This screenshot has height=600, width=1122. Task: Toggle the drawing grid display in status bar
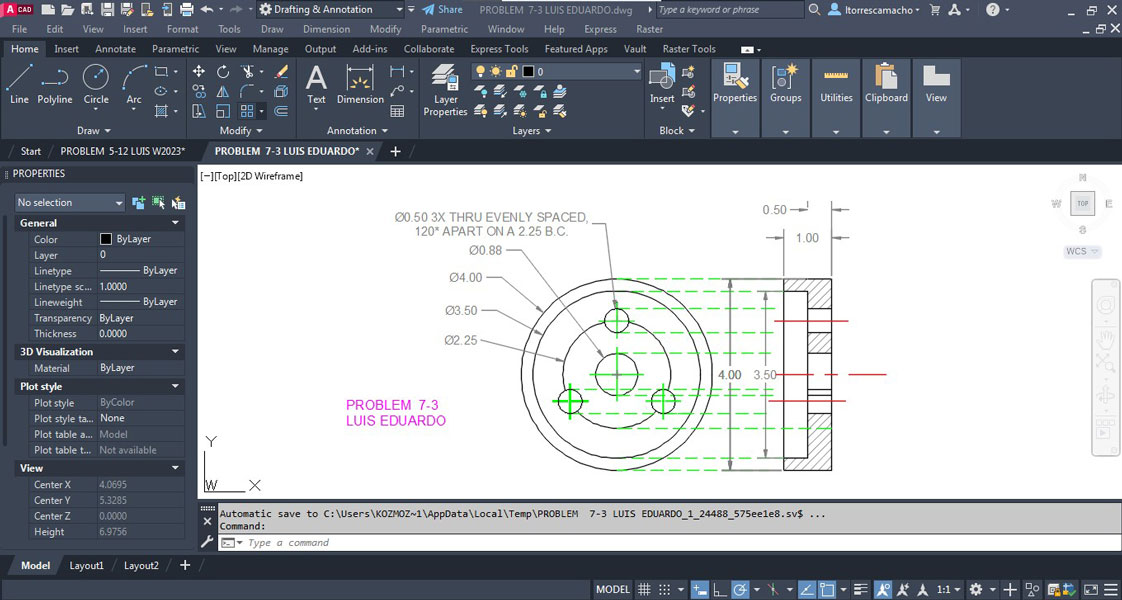click(645, 590)
